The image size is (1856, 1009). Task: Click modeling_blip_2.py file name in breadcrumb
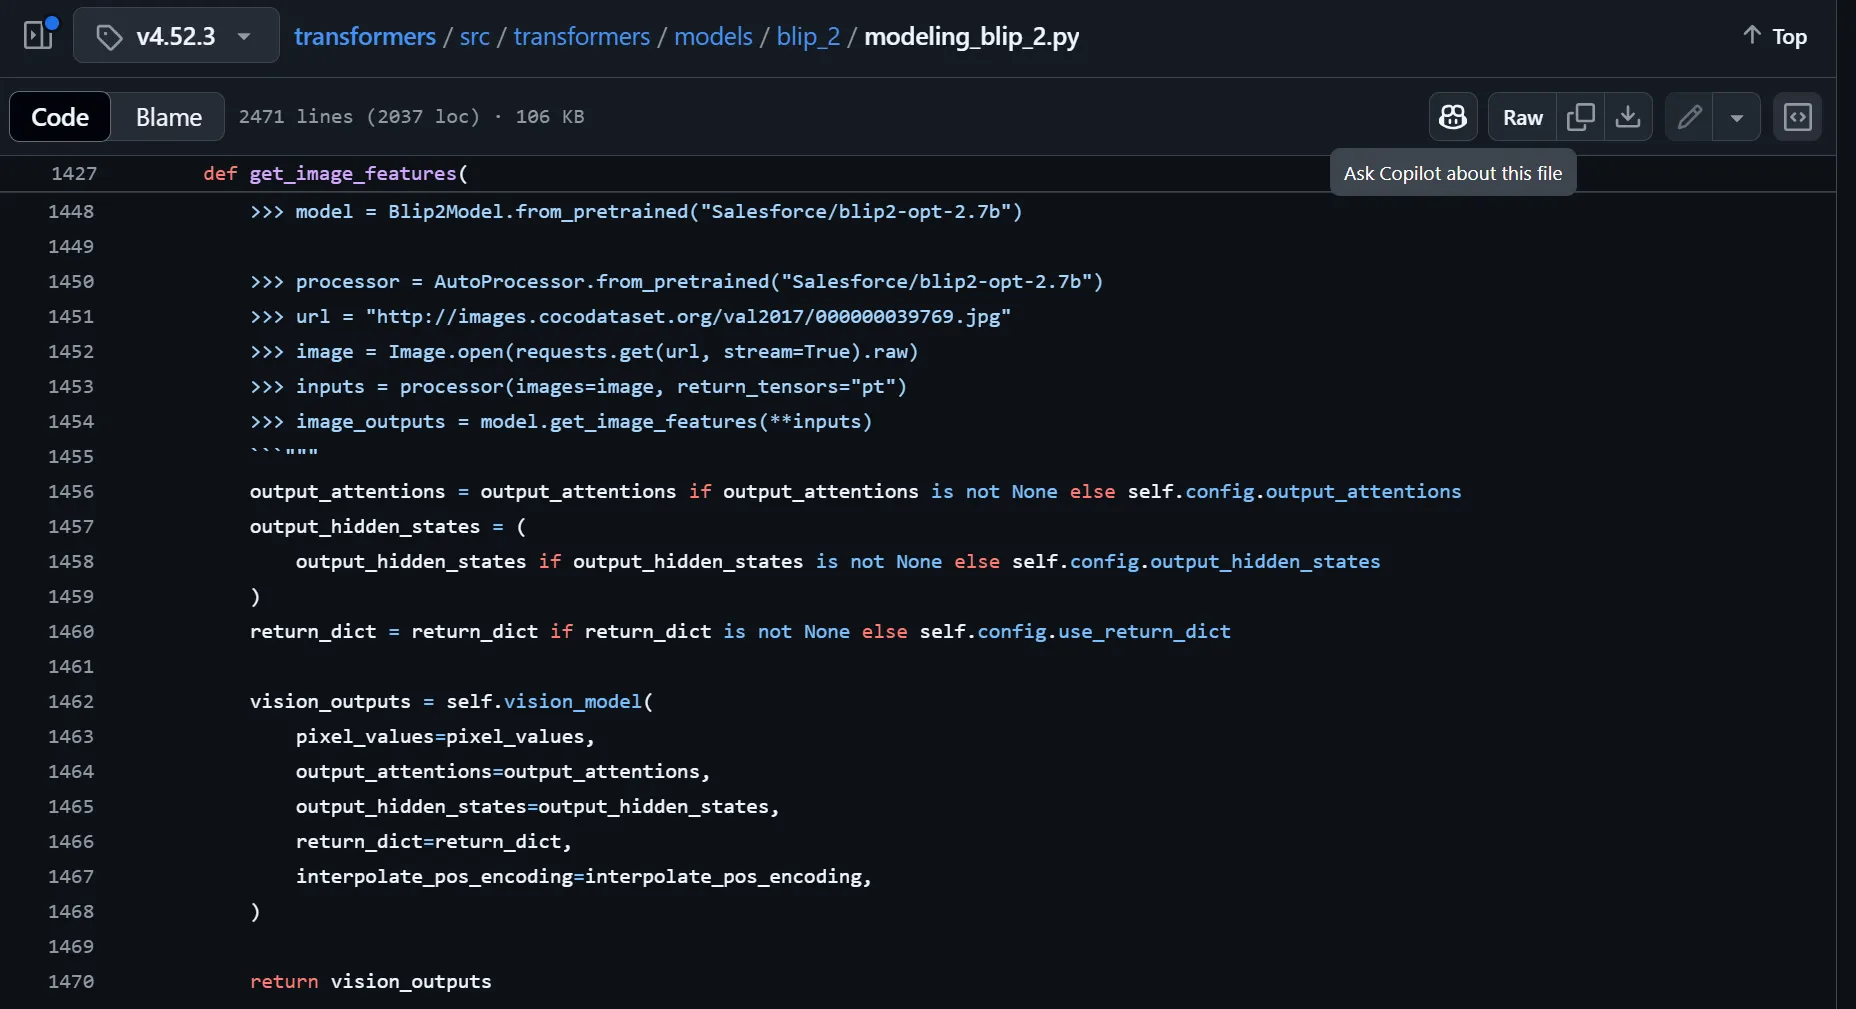pos(972,37)
